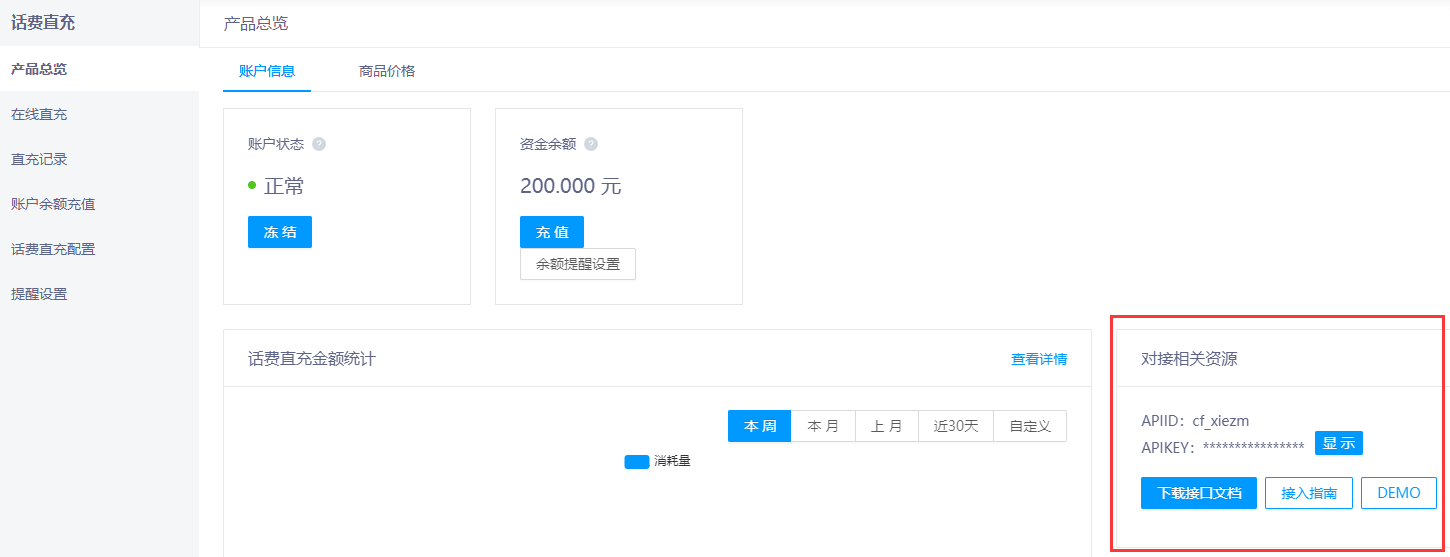The width and height of the screenshot is (1450, 557).
Task: Select 提醒设置 in the sidebar
Action: coord(39,294)
